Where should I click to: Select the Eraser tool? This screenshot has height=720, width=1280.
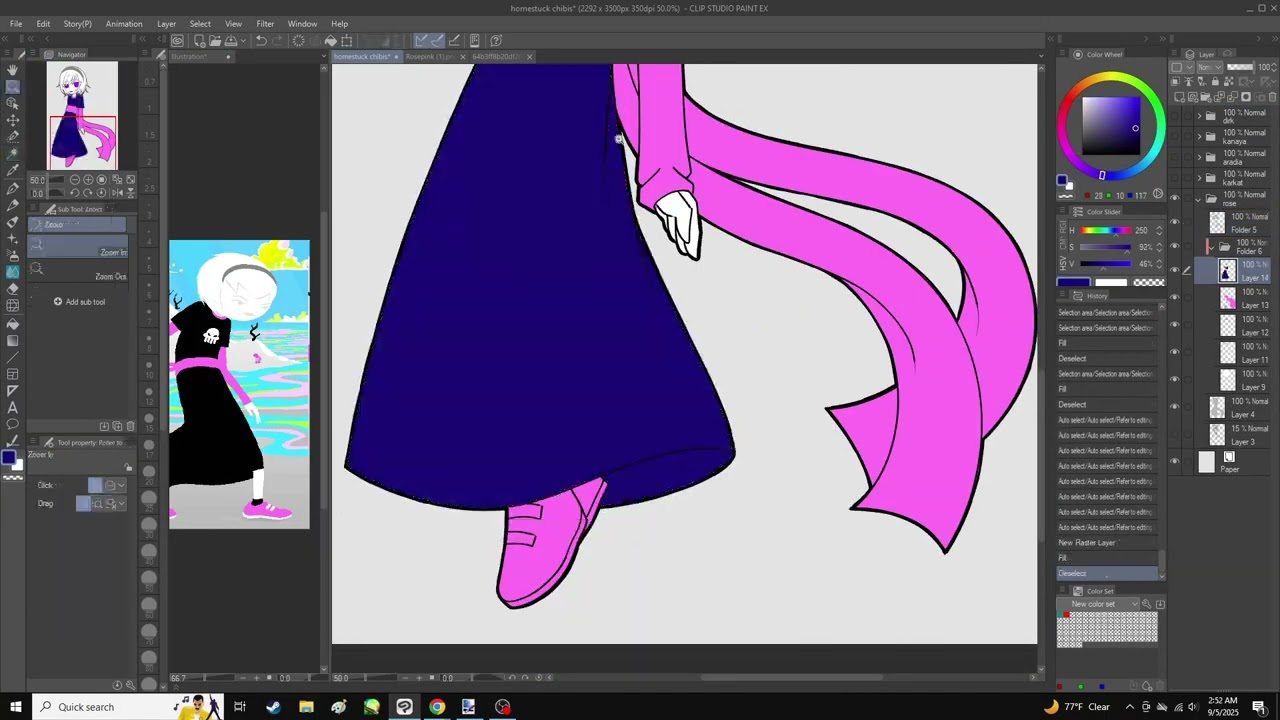13,289
